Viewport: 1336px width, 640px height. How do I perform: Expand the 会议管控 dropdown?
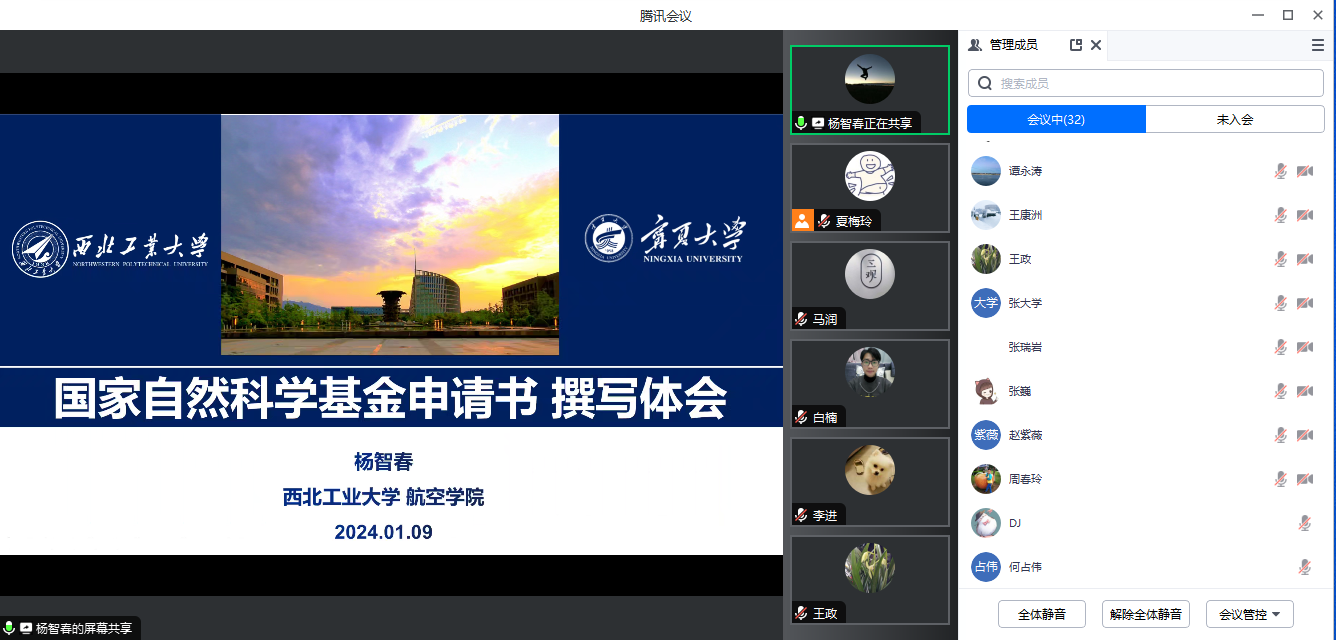[1250, 614]
